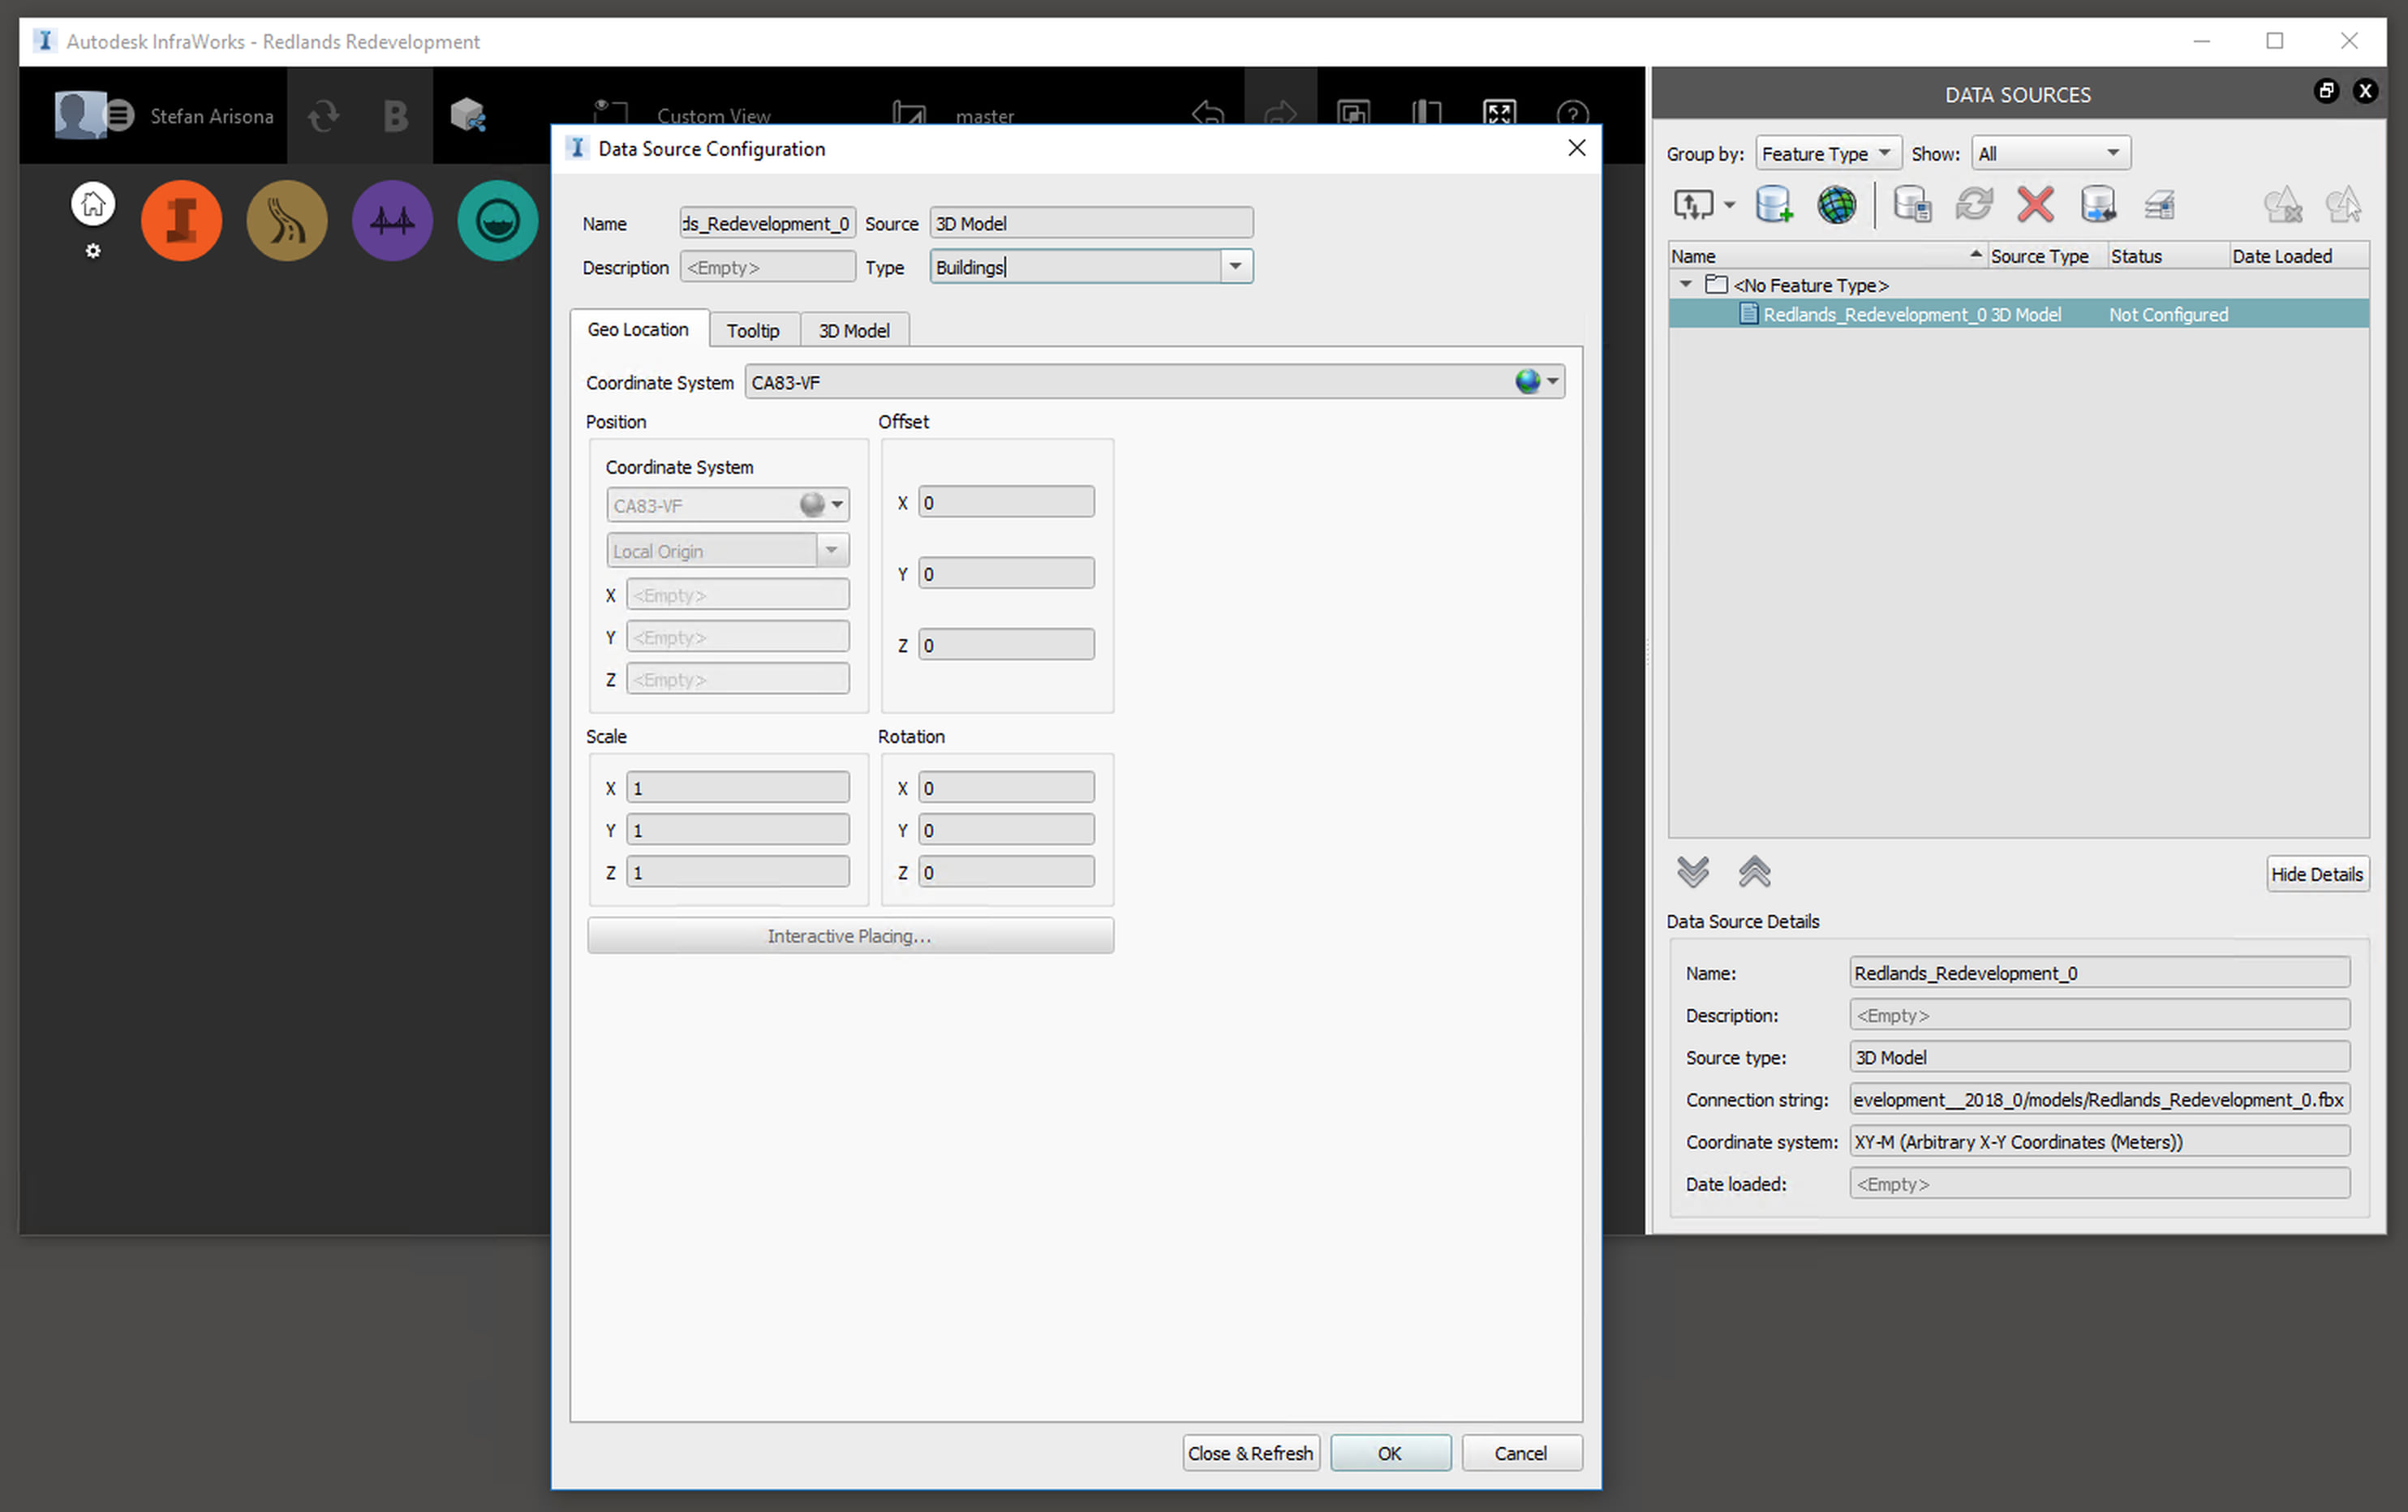
Task: Select the teal drainage design icon
Action: (x=497, y=221)
